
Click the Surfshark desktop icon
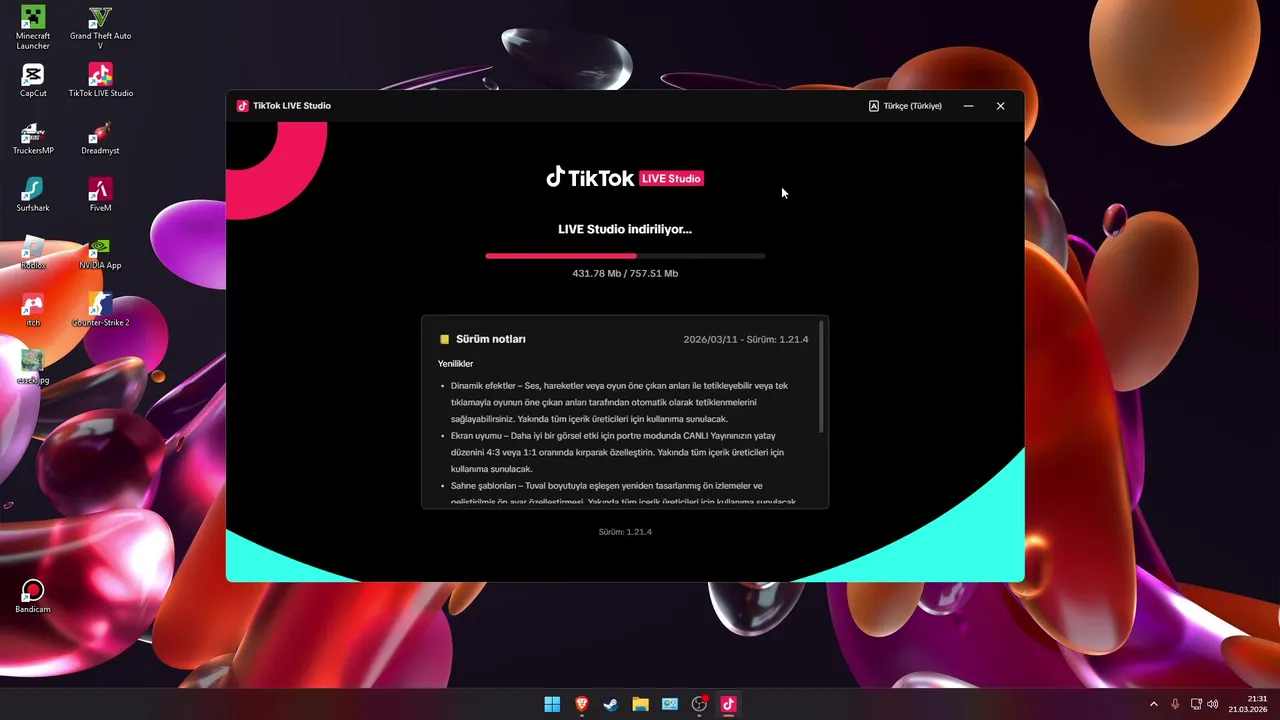pos(33,195)
